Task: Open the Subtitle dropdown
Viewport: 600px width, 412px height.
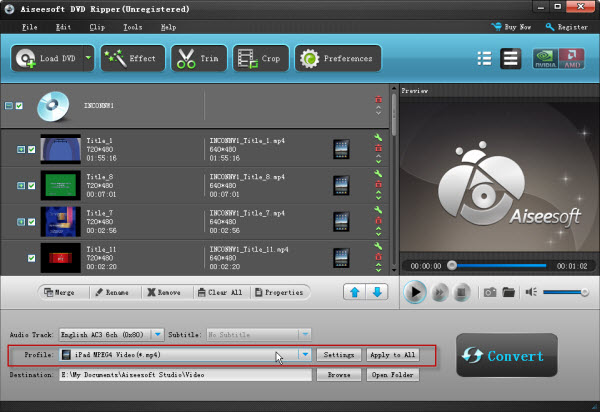Action: (x=305, y=335)
